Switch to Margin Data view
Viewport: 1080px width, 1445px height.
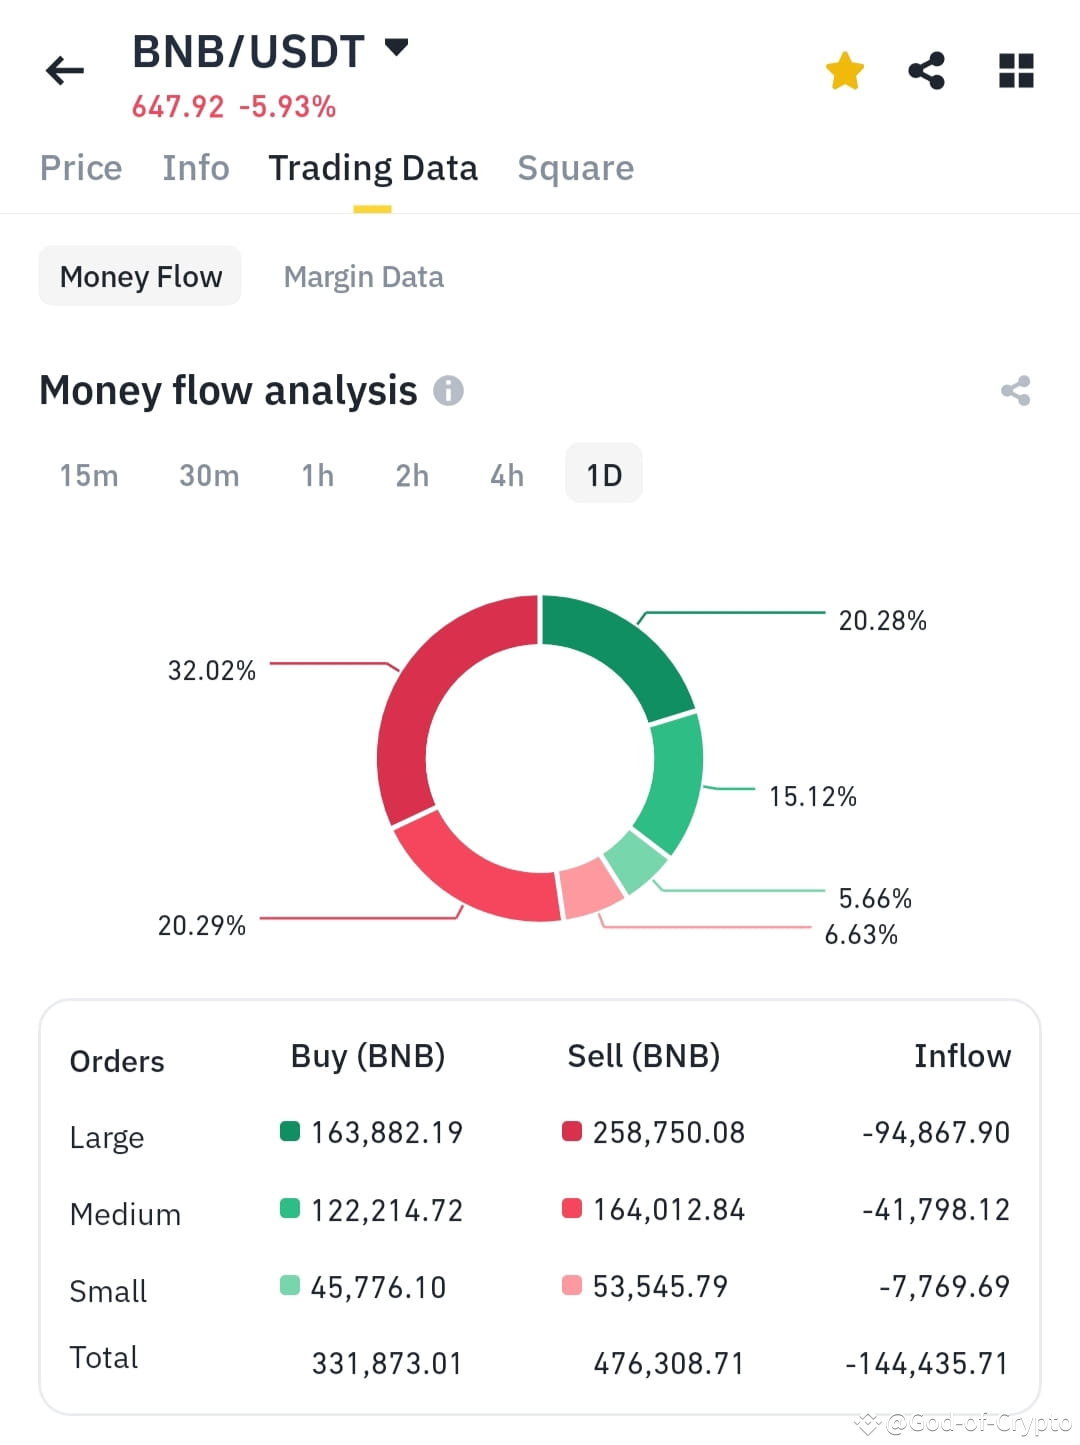(x=363, y=276)
